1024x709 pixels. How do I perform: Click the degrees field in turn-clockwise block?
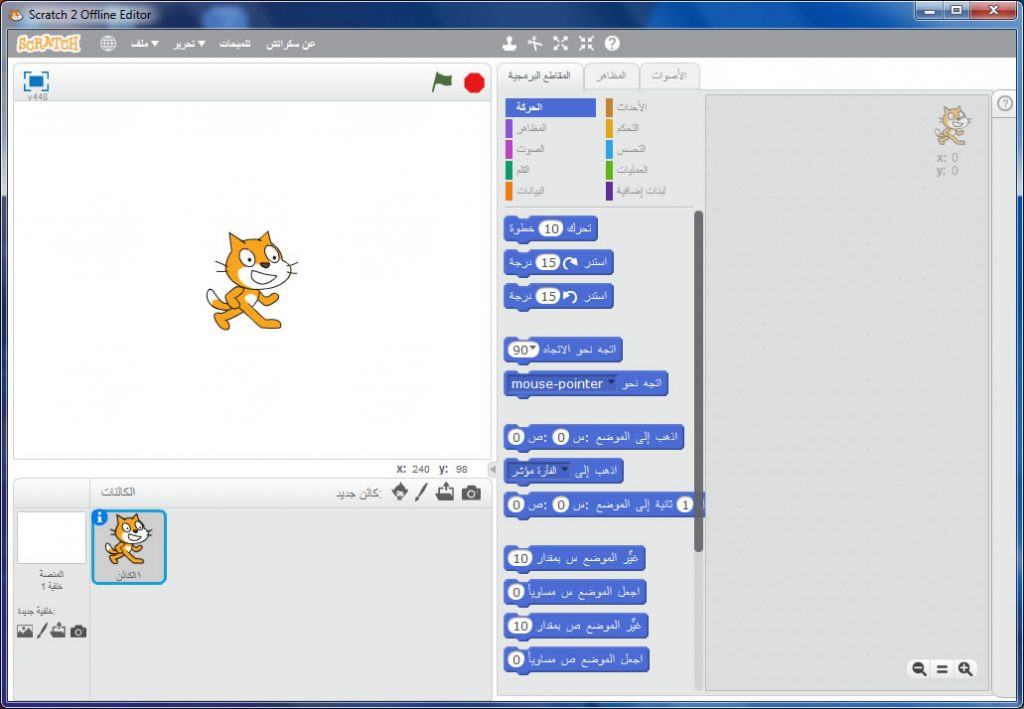pyautogui.click(x=547, y=262)
